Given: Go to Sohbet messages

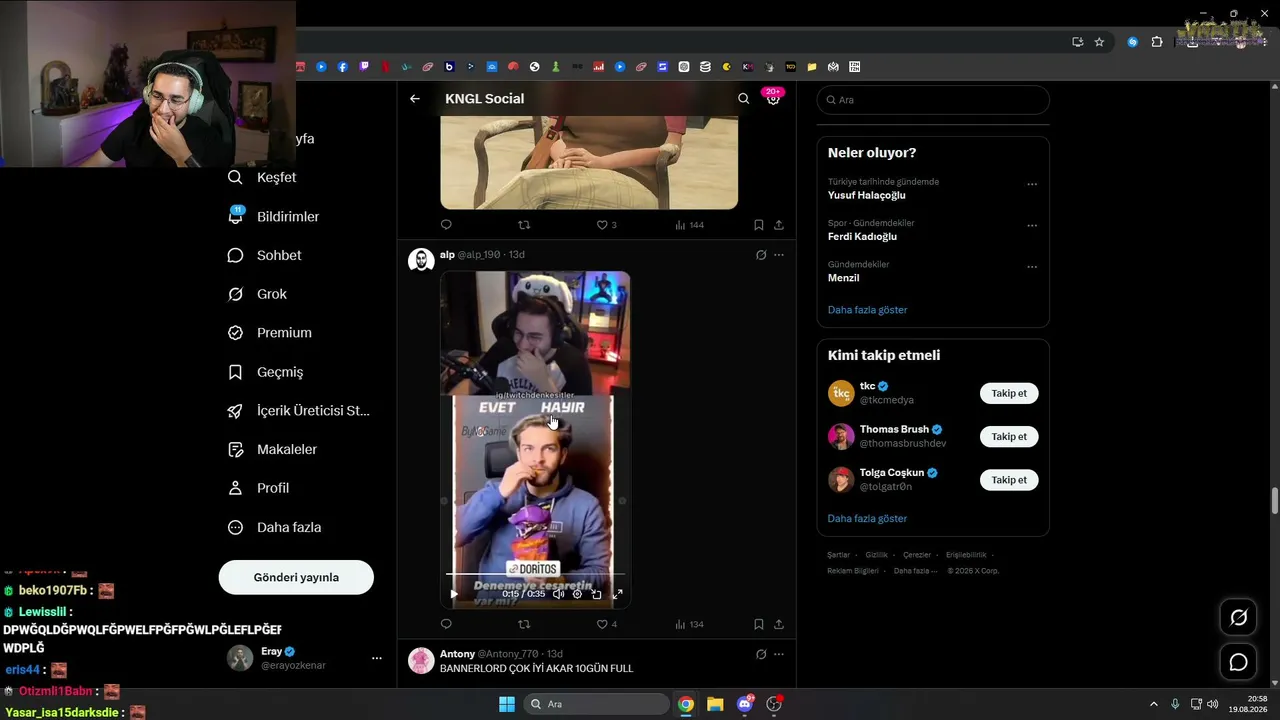Looking at the screenshot, I should click(x=265, y=255).
